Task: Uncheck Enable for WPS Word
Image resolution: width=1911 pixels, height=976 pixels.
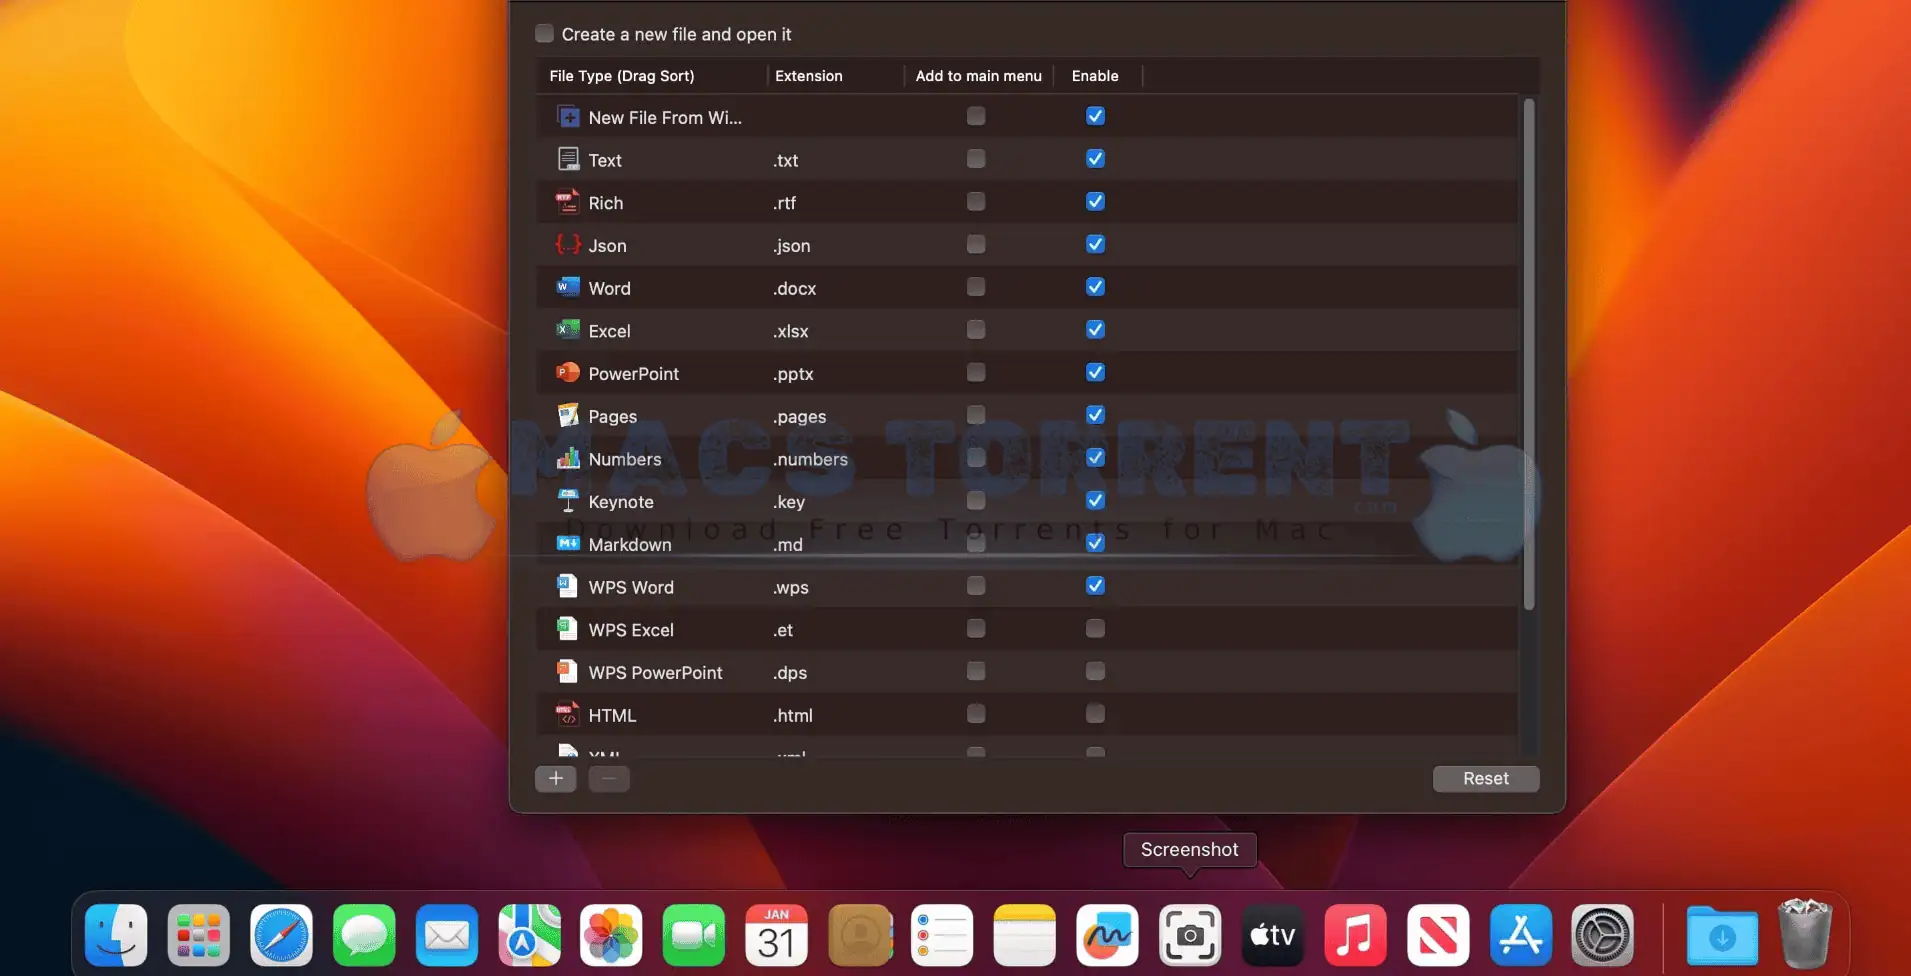Action: [1095, 586]
